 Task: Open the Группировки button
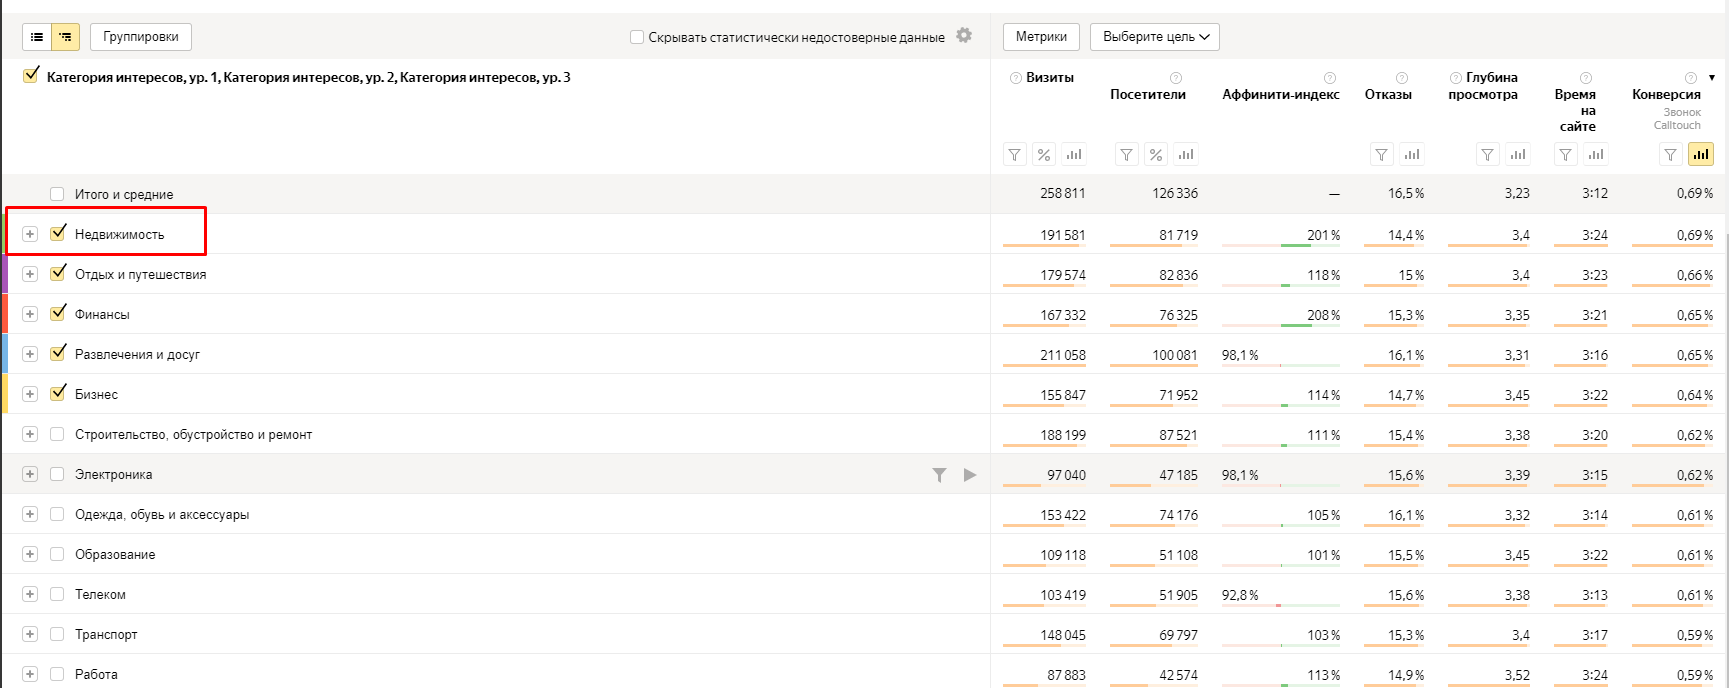[141, 37]
